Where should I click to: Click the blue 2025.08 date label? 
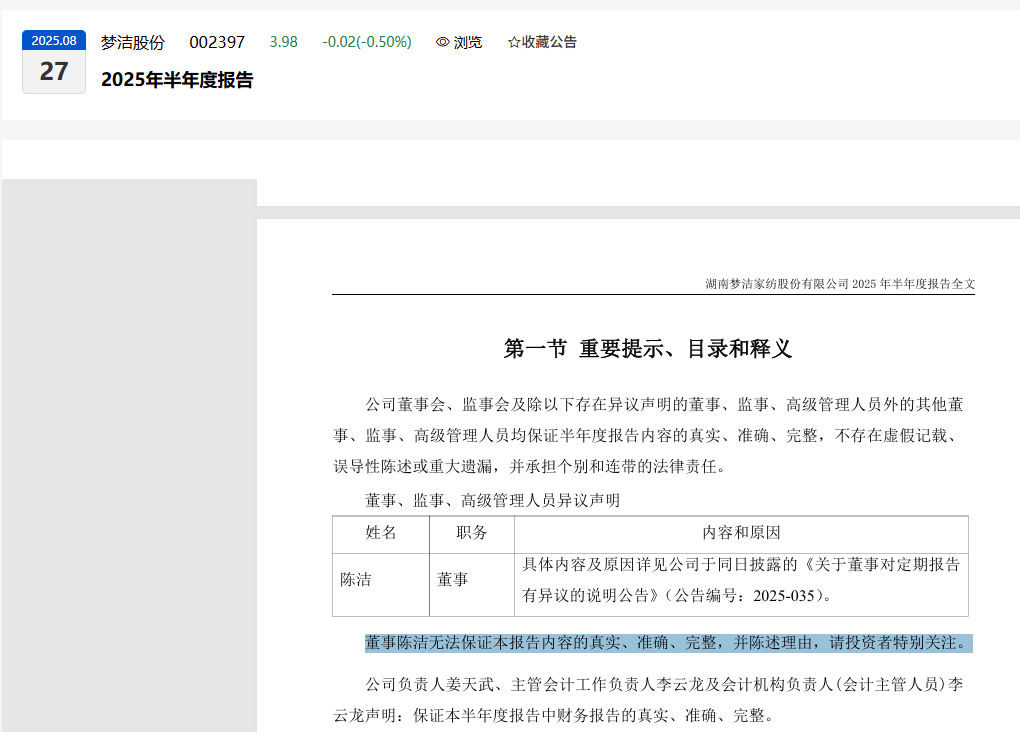click(54, 41)
